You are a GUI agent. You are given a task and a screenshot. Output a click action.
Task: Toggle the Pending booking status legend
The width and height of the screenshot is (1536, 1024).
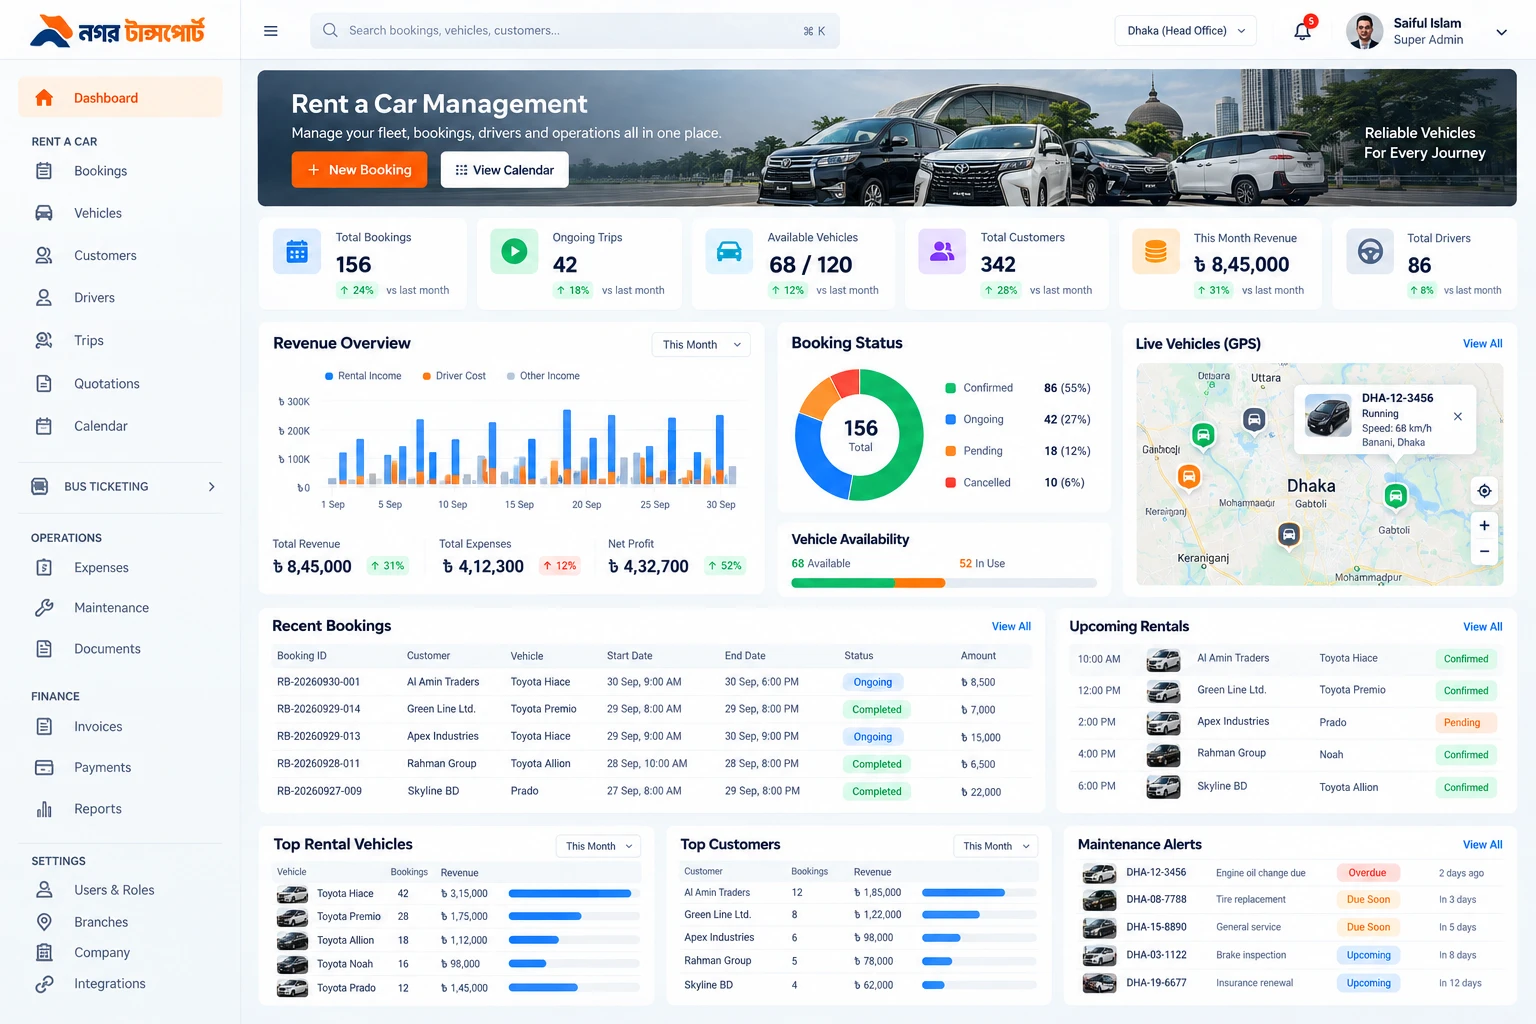974,451
